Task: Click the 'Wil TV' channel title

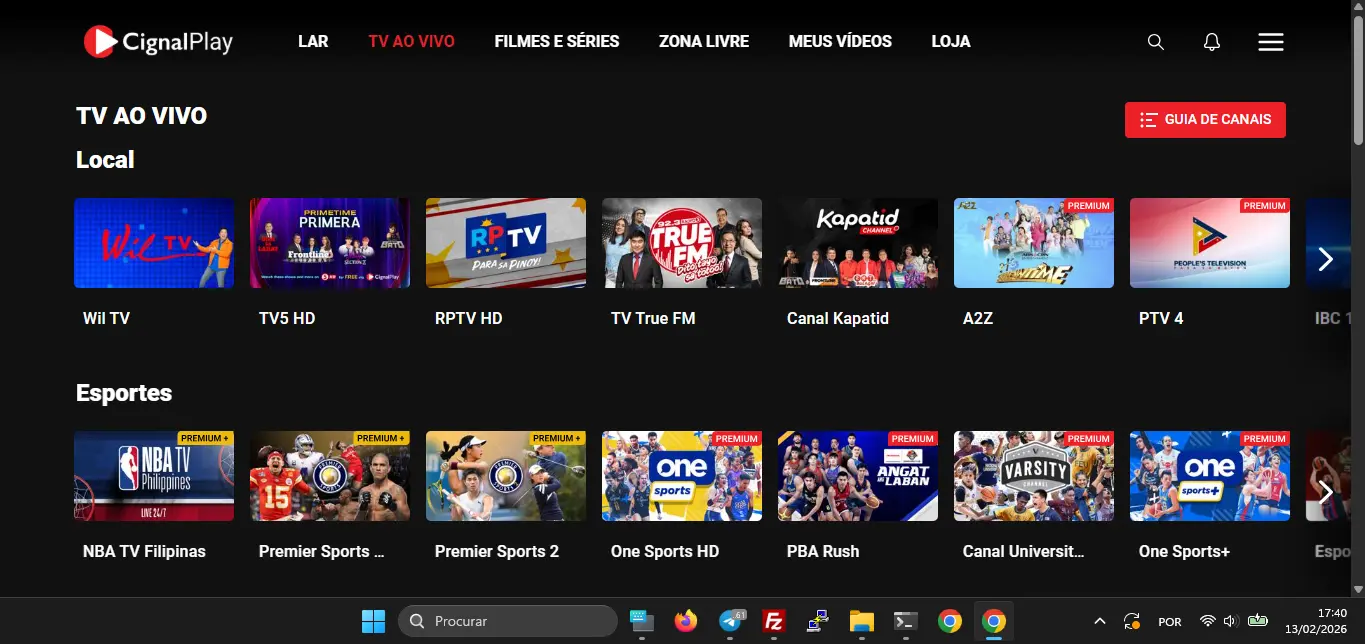Action: [x=106, y=318]
